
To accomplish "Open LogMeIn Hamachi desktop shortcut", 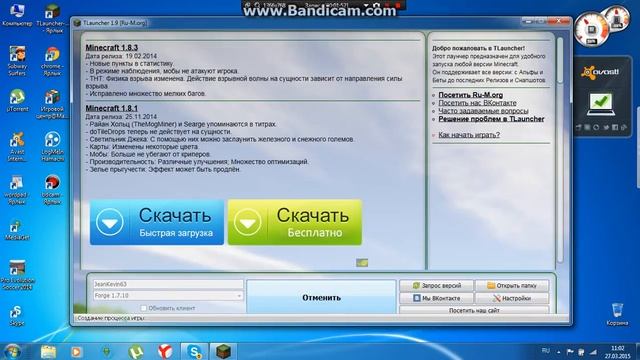I will (52, 147).
